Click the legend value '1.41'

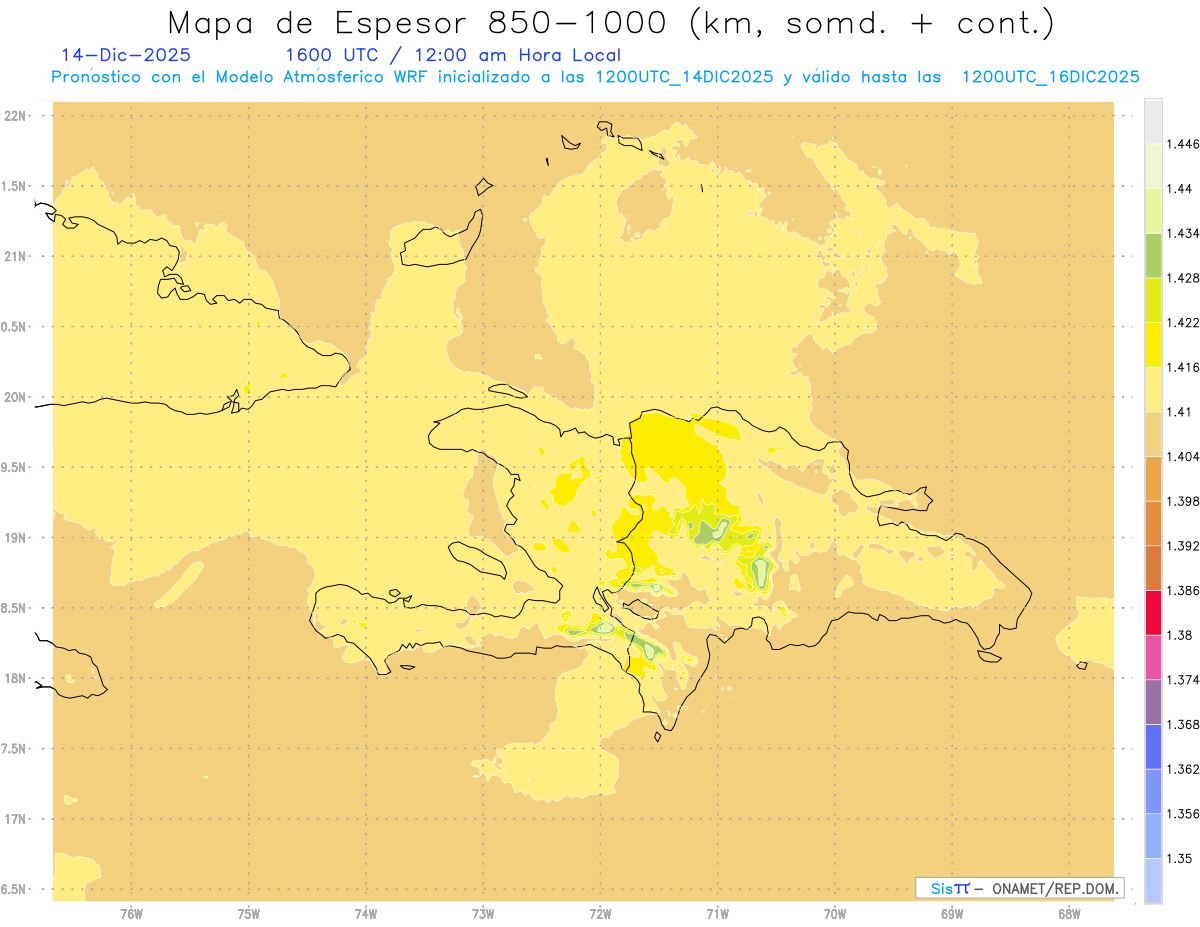click(x=1178, y=412)
